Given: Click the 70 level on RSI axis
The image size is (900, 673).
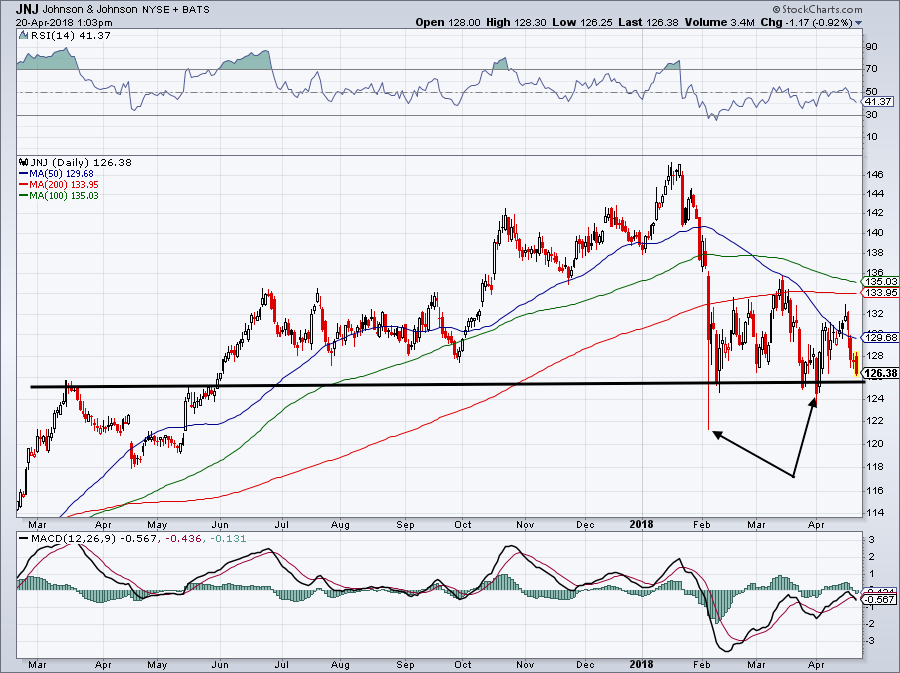Looking at the screenshot, I should point(872,69).
